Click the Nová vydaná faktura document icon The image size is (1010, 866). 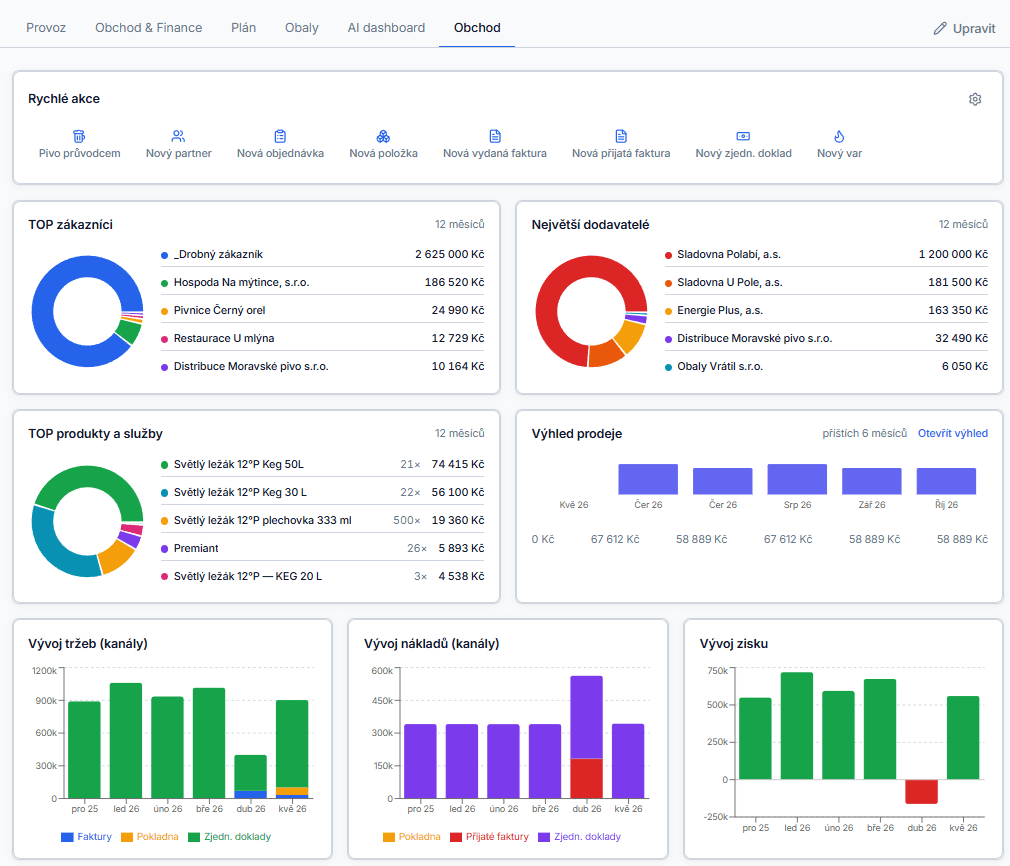495,136
